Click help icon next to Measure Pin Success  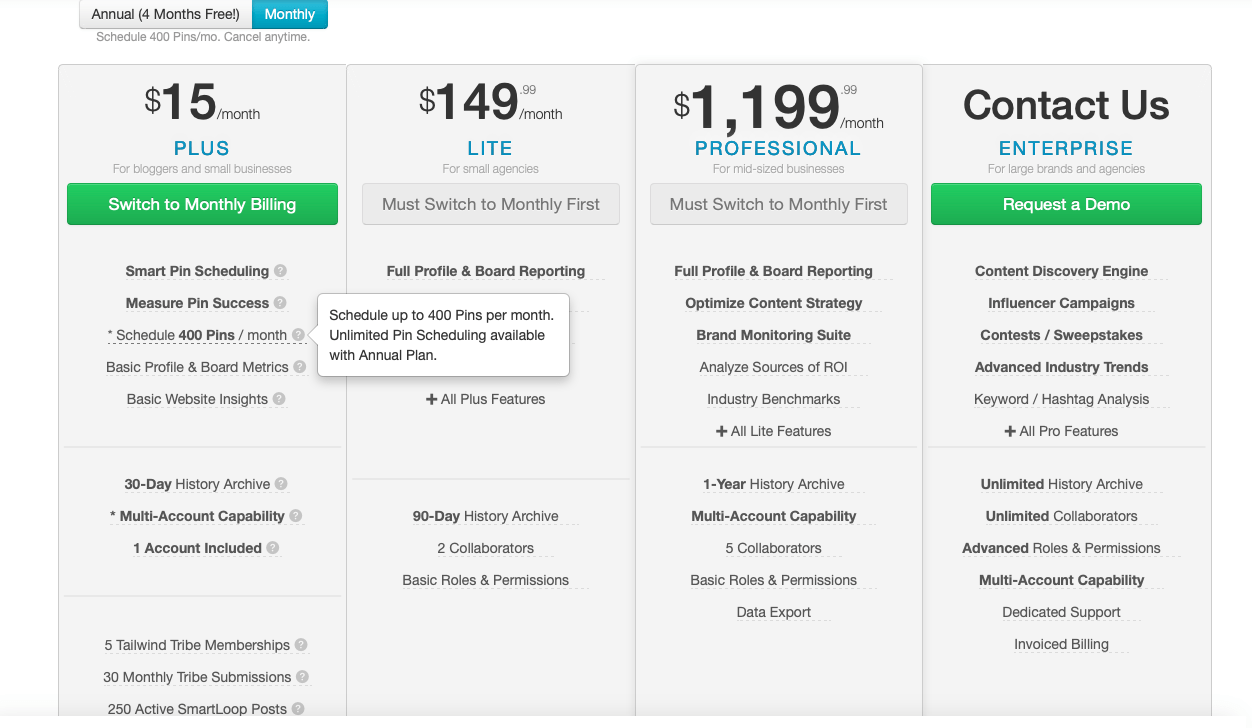280,303
